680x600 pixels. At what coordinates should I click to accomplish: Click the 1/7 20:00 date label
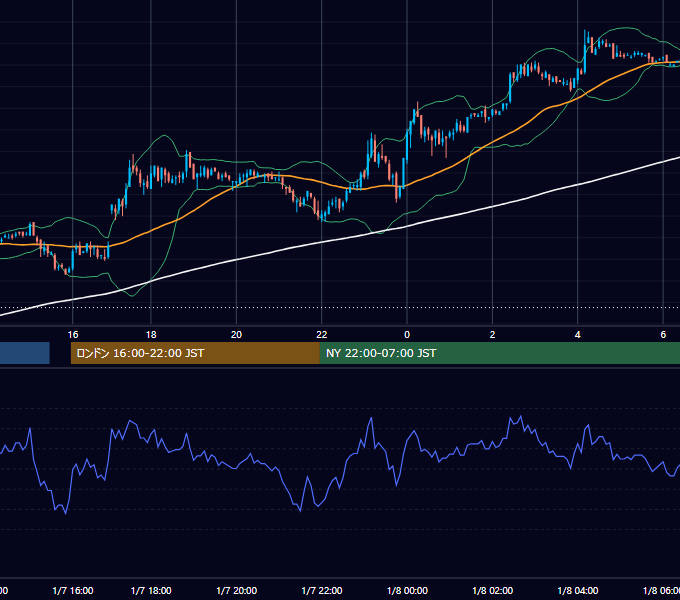(236, 590)
